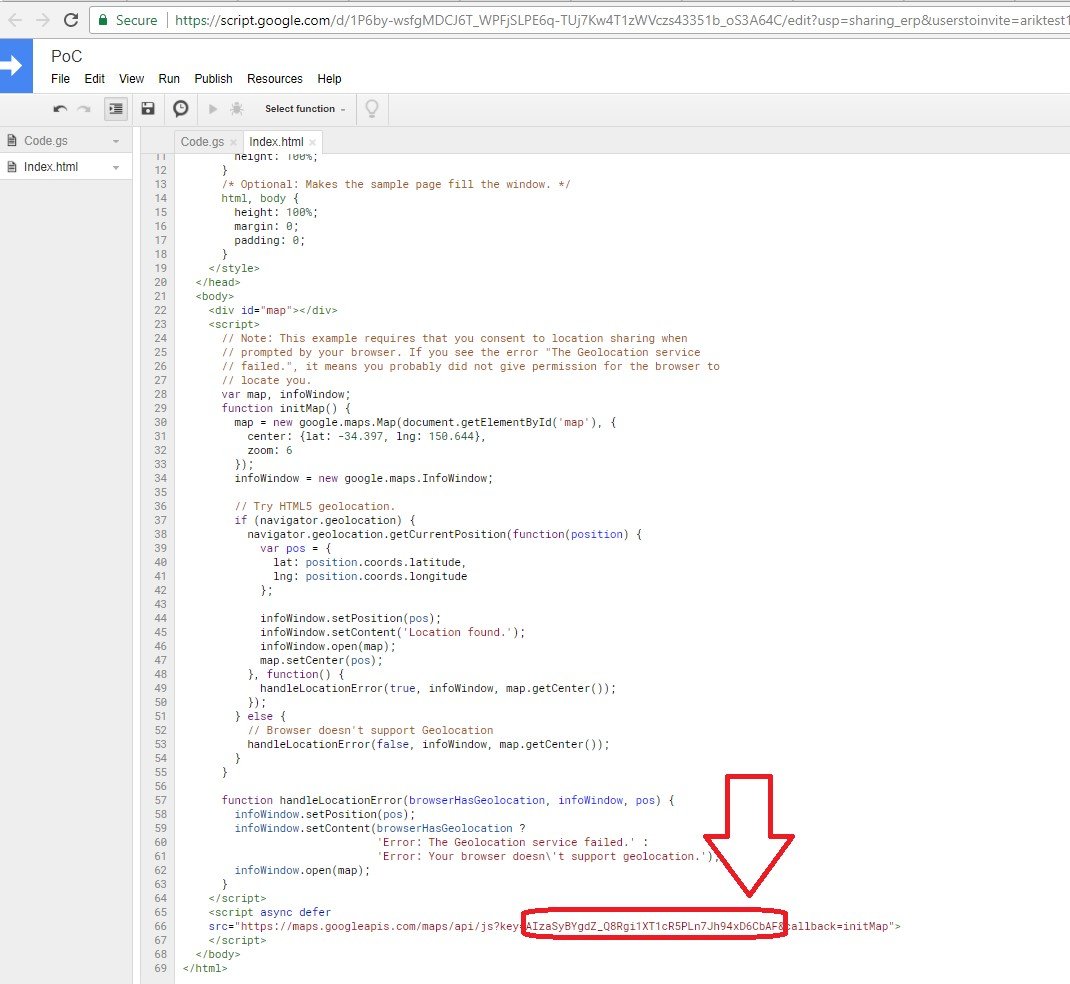The image size is (1070, 984).
Task: Click the '// Browser doesn't support Geolocation' comment
Action: pyautogui.click(x=370, y=730)
